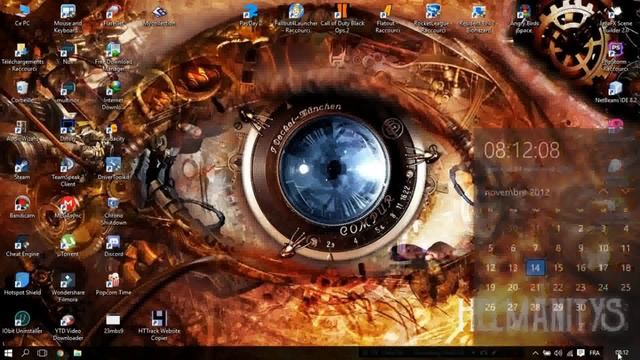Viewport: 640px width, 360px height.
Task: Launch Bandicam recorder
Action: [x=22, y=207]
